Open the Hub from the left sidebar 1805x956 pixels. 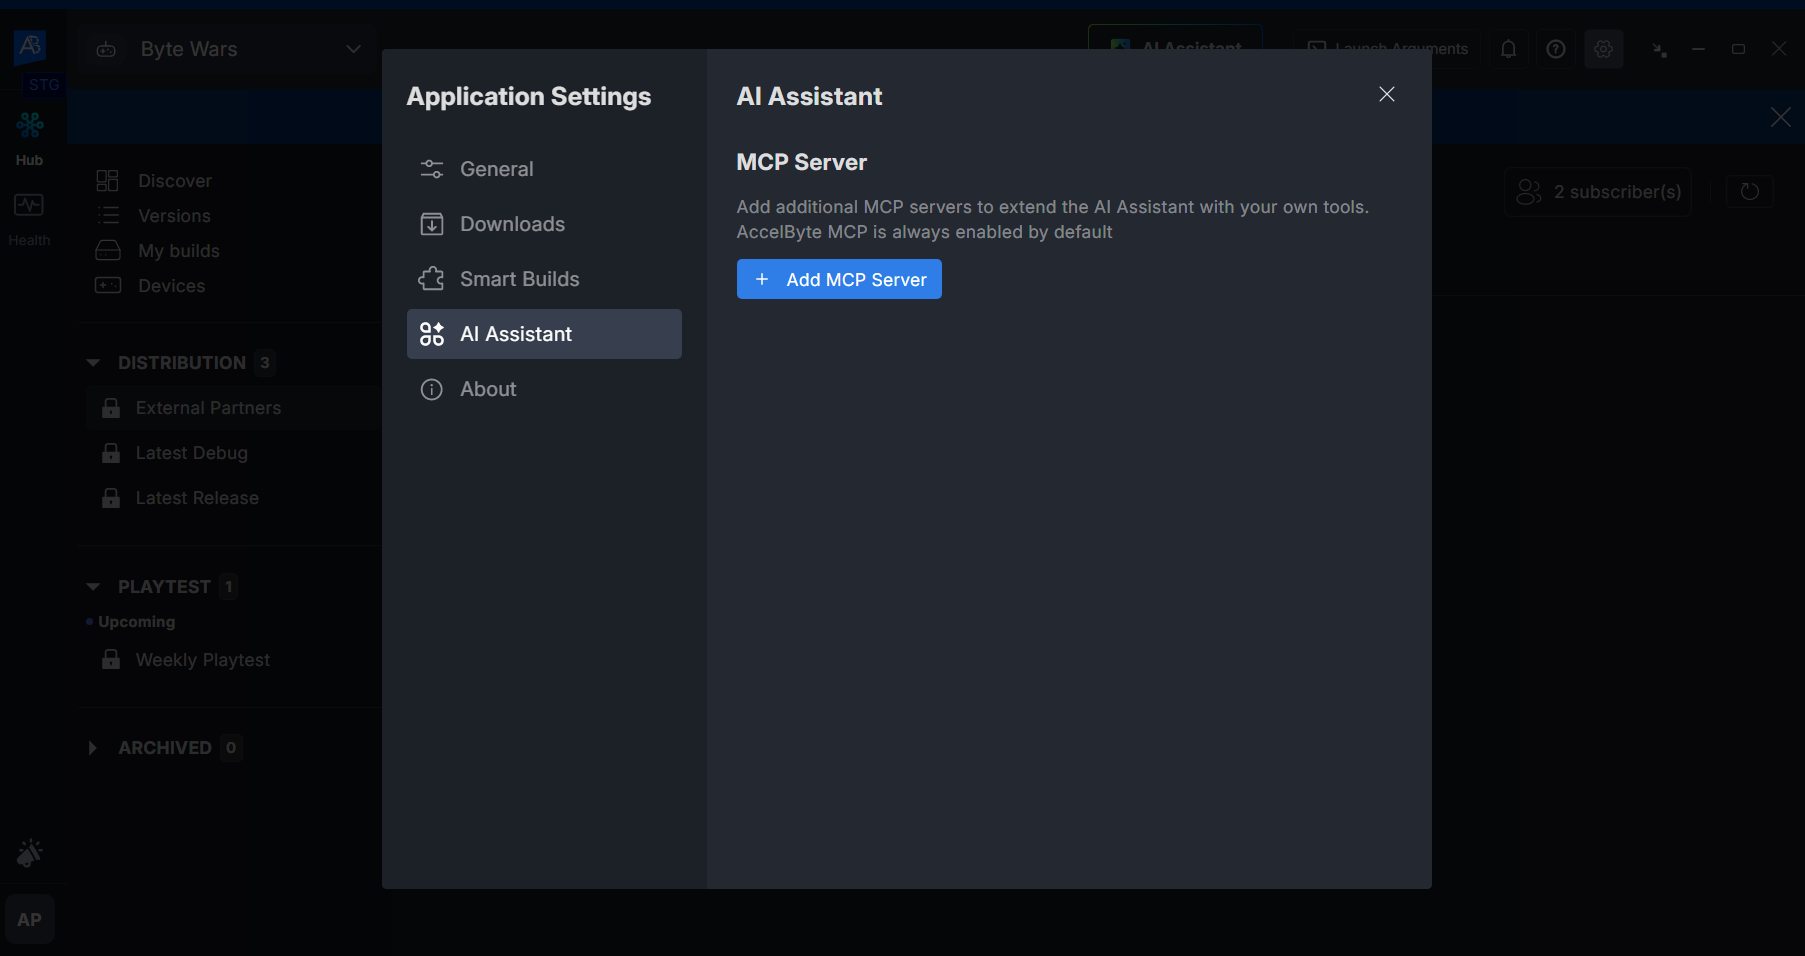pyautogui.click(x=28, y=133)
